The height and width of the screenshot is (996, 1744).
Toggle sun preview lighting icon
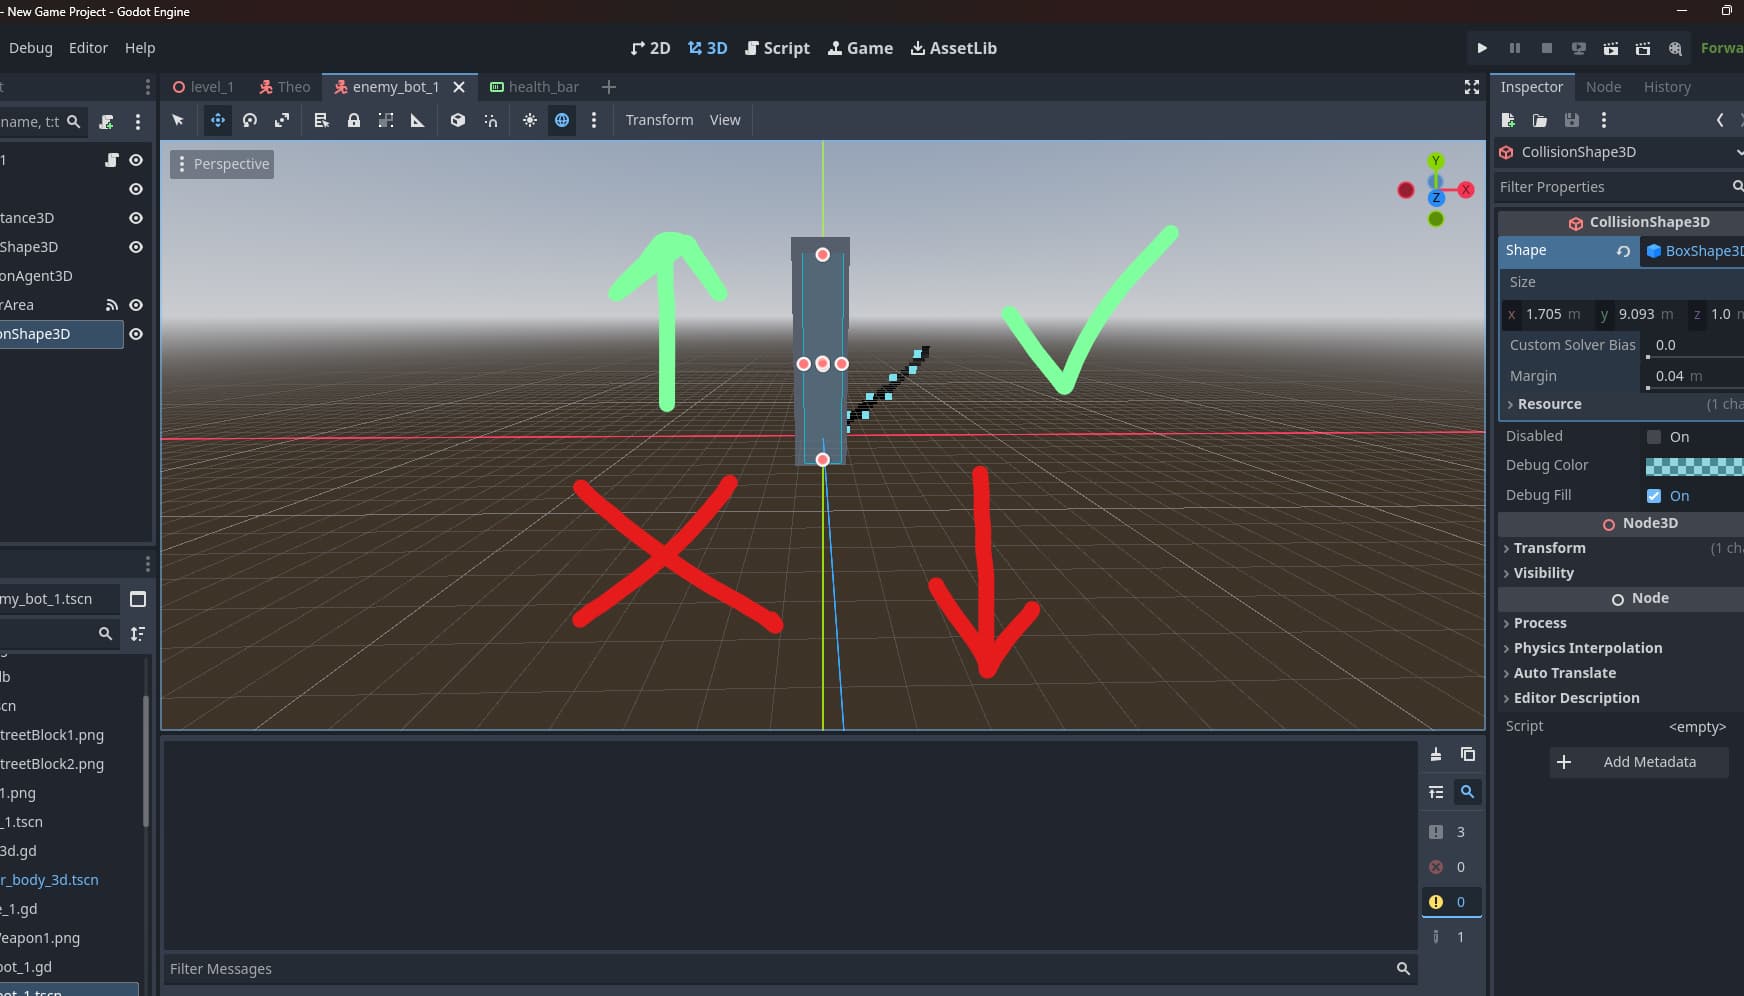[x=530, y=120]
